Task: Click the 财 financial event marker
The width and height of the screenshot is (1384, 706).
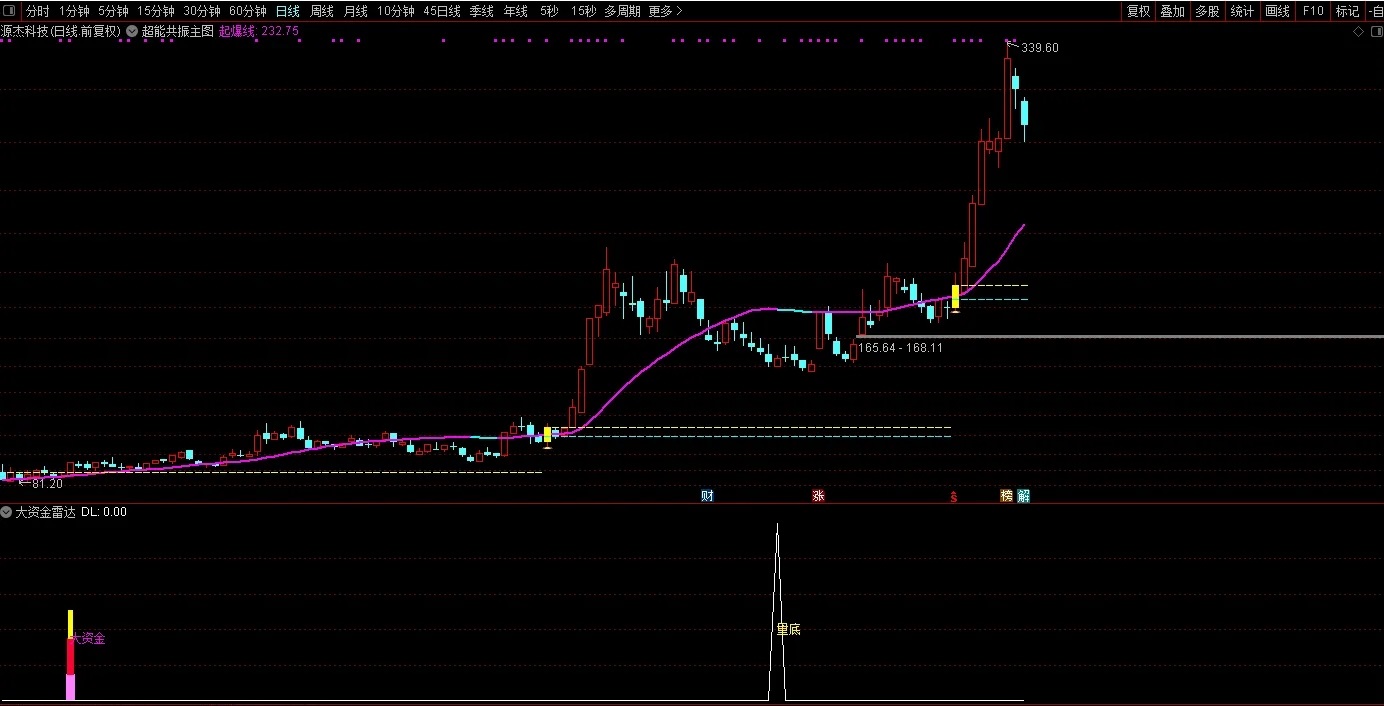Action: pos(707,496)
